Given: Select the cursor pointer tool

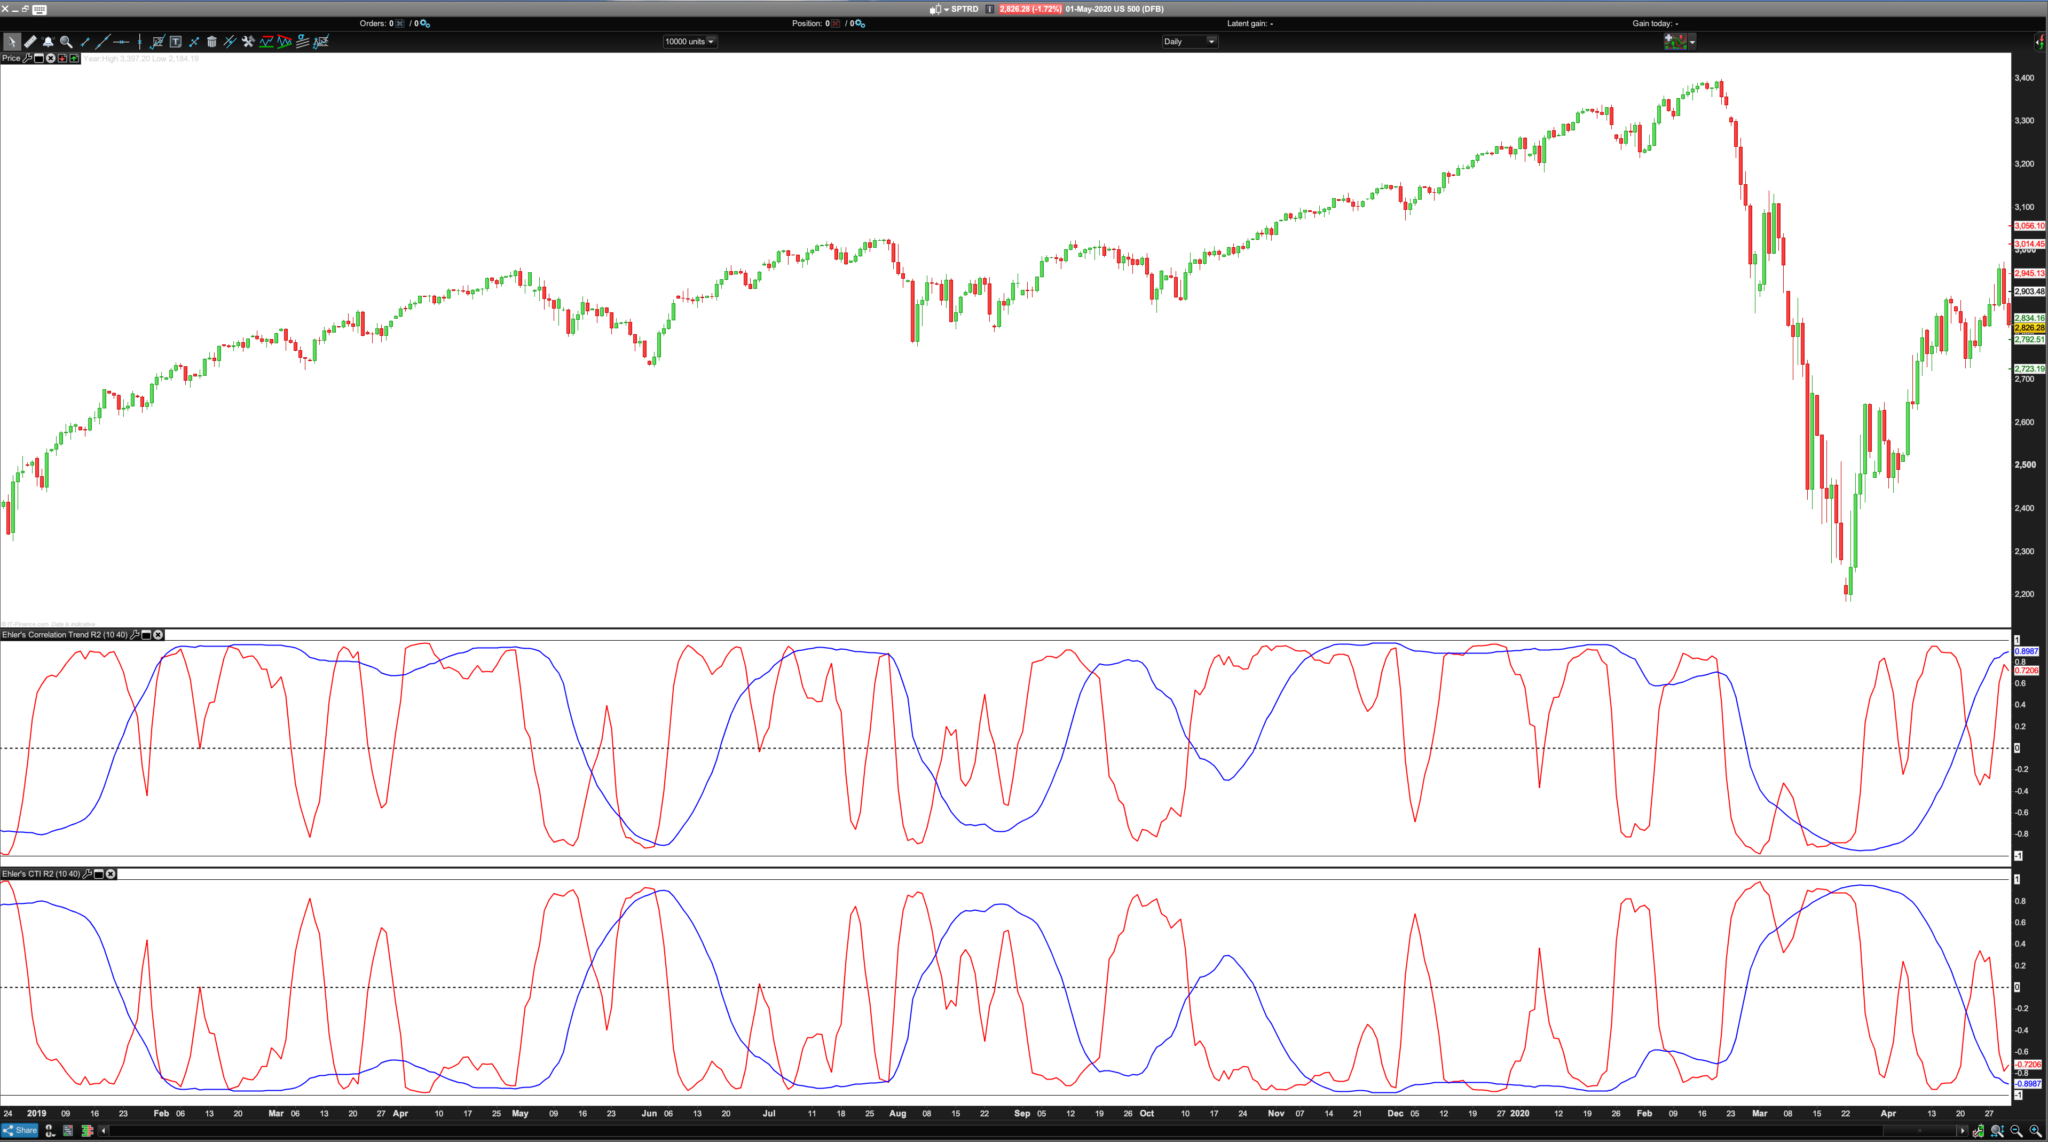Looking at the screenshot, I should (11, 42).
